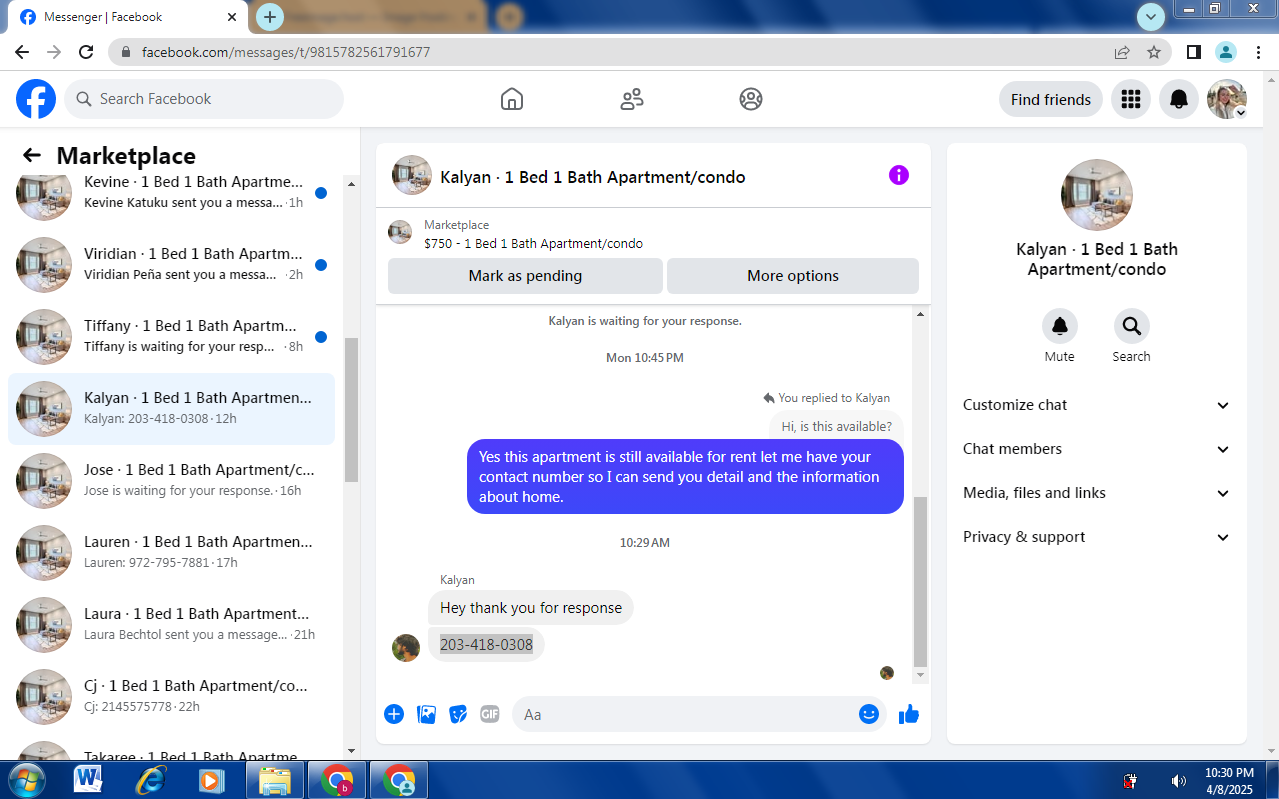Reload the page in browser
Image resolution: width=1279 pixels, height=799 pixels.
[87, 52]
